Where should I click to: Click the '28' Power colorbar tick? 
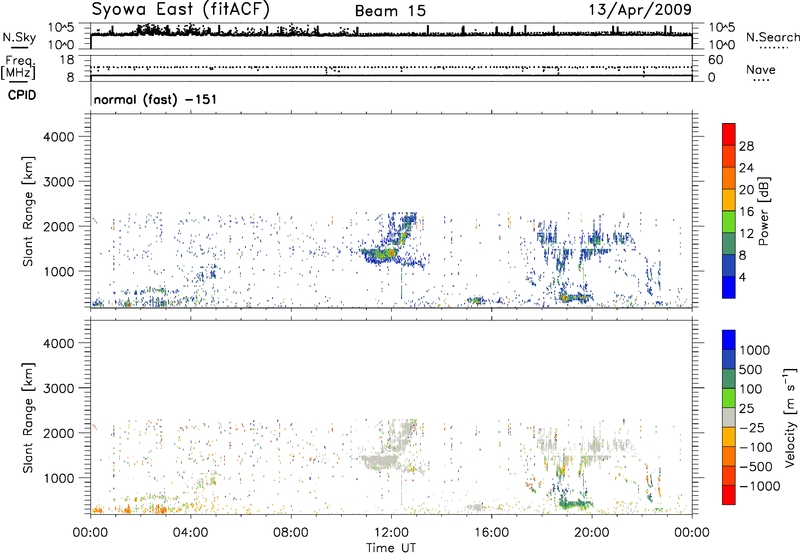click(x=746, y=146)
